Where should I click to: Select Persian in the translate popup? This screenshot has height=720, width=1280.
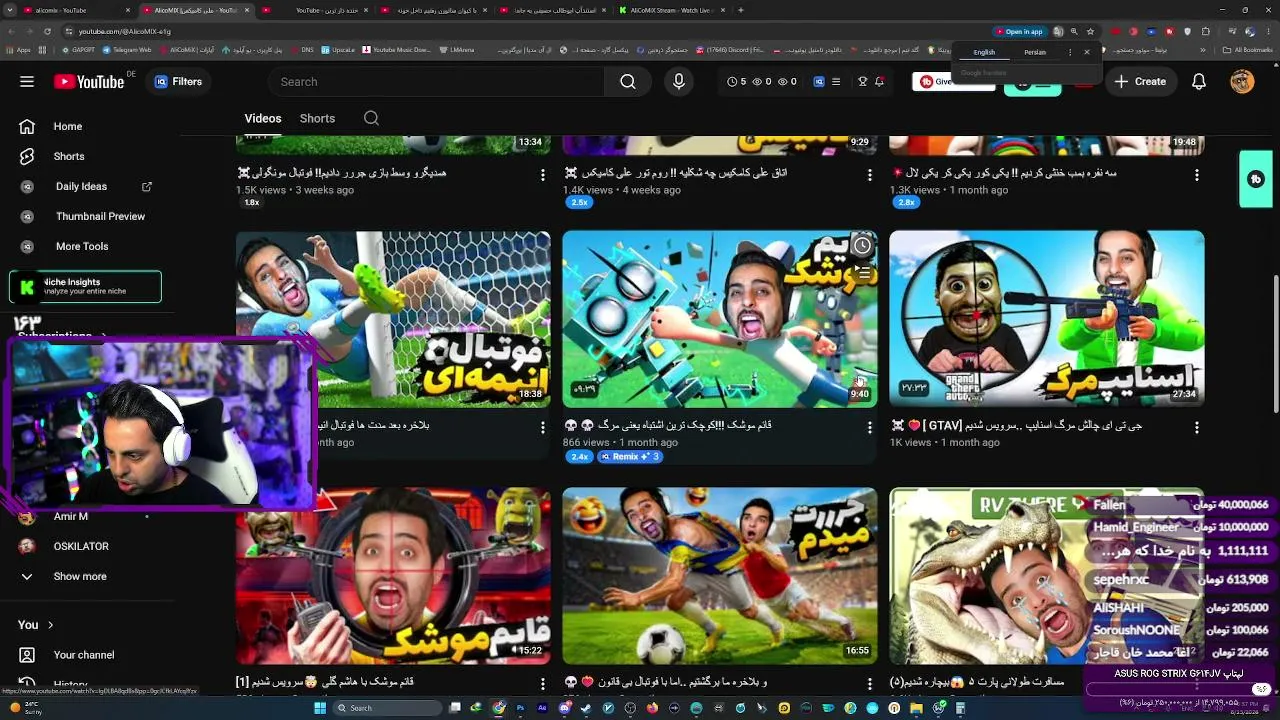coord(1035,52)
